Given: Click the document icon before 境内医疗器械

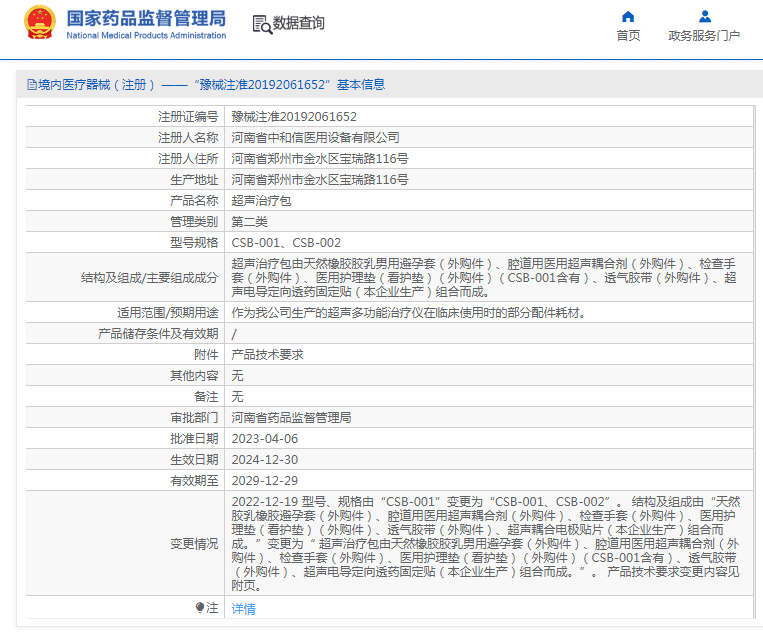Looking at the screenshot, I should 32,85.
